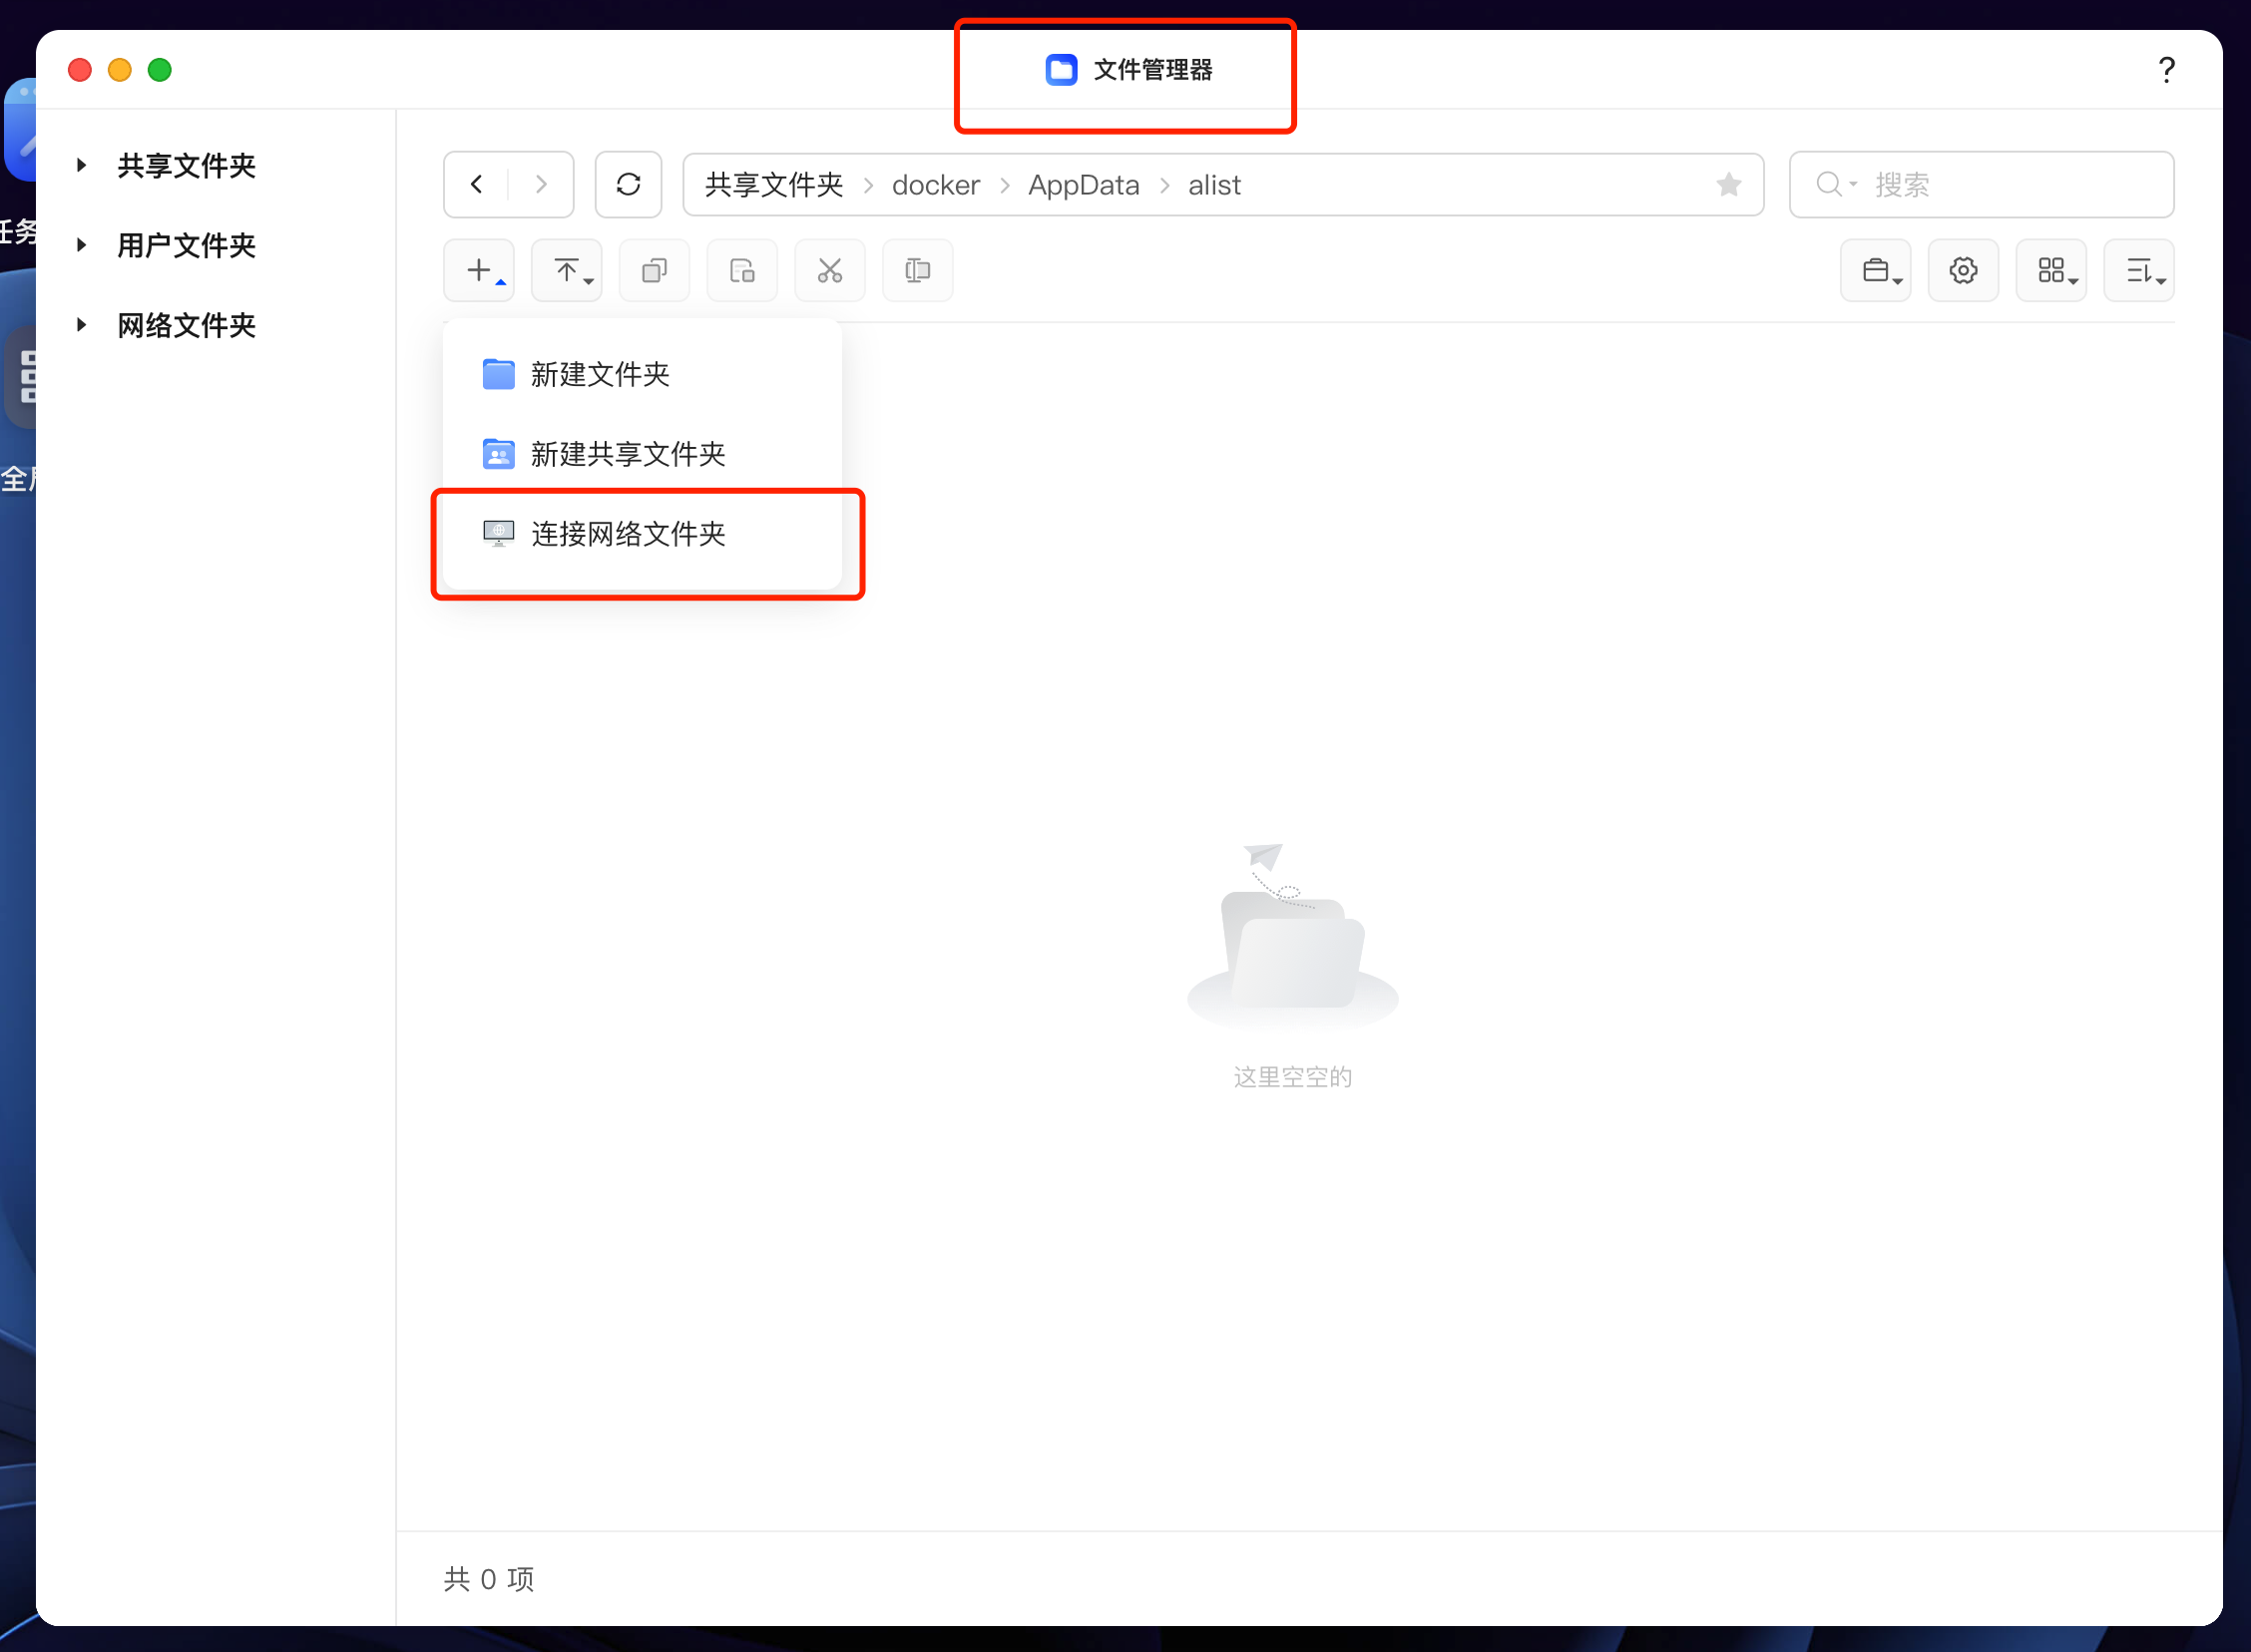
Task: Go forward with the navigation arrow
Action: click(541, 185)
